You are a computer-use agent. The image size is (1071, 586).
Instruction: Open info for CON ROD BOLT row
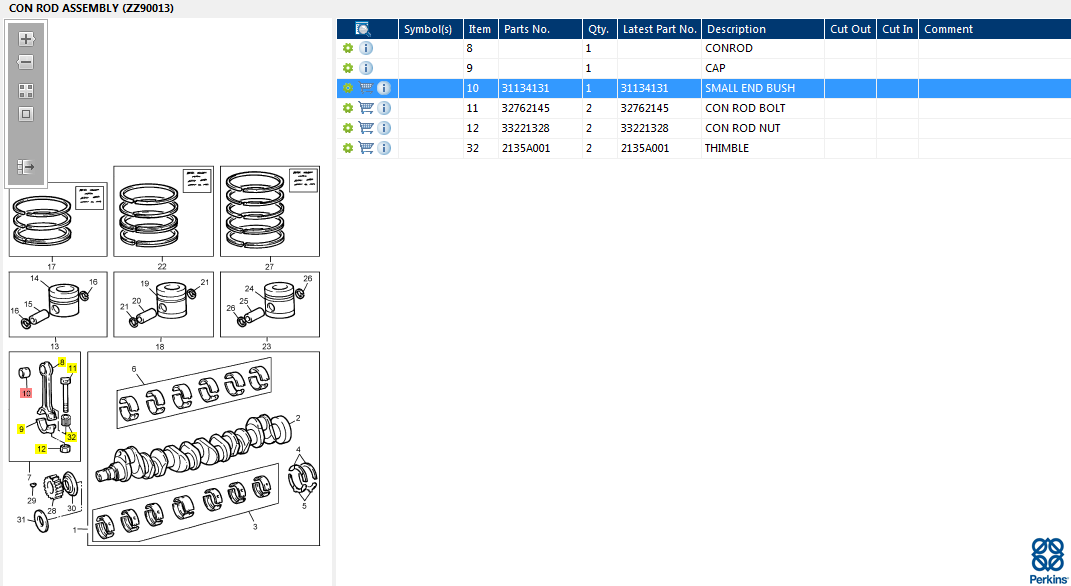(384, 108)
